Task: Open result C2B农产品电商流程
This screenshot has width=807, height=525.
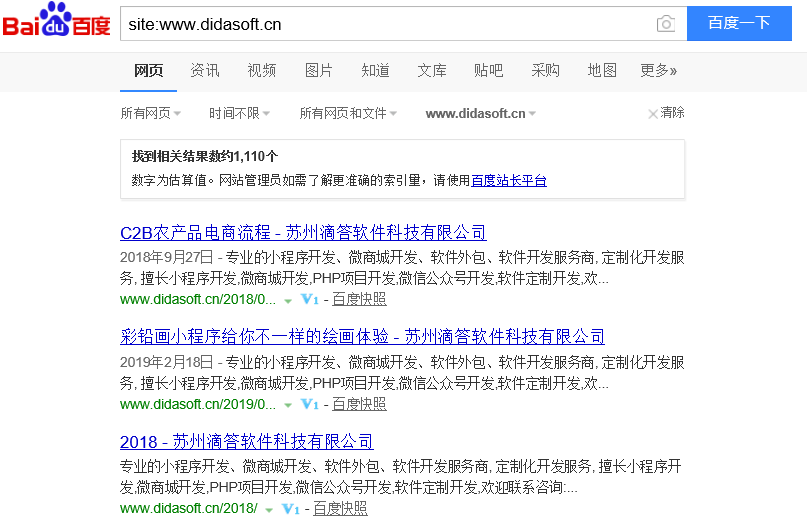Action: pyautogui.click(x=303, y=233)
